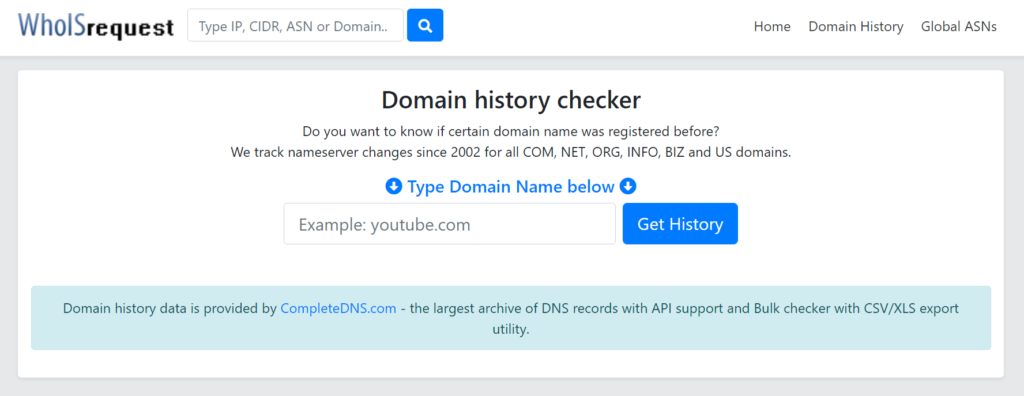Click the Get History button

pyautogui.click(x=680, y=224)
